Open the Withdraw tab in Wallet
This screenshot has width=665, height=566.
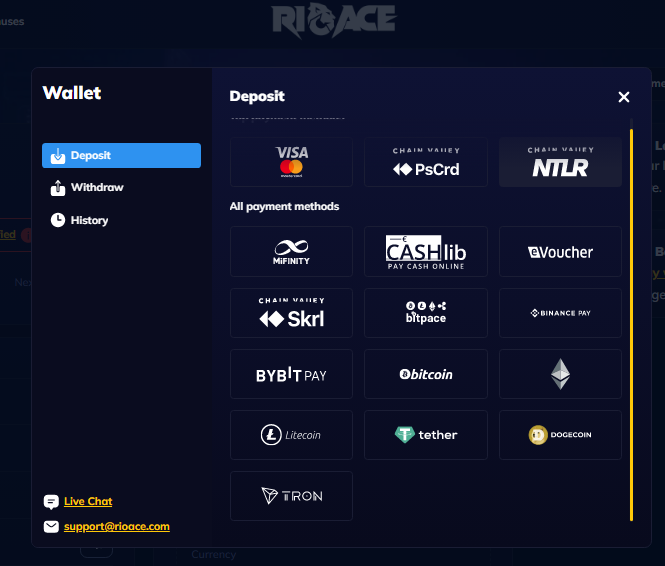(x=97, y=188)
